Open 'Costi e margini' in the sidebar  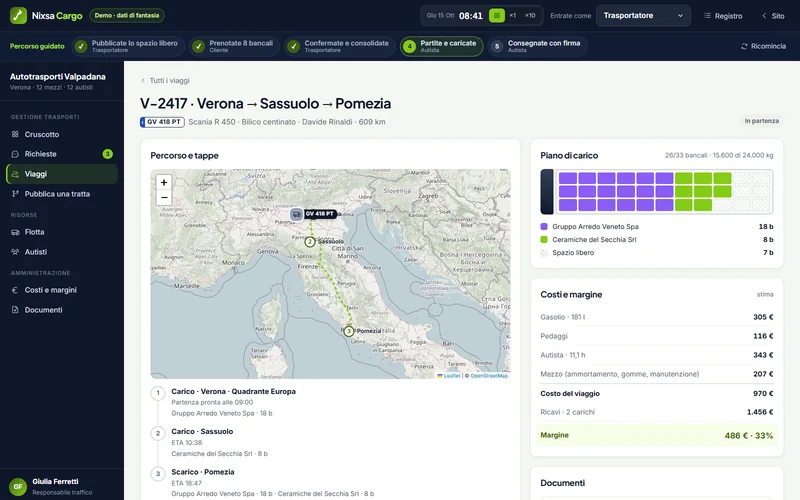(x=62, y=290)
